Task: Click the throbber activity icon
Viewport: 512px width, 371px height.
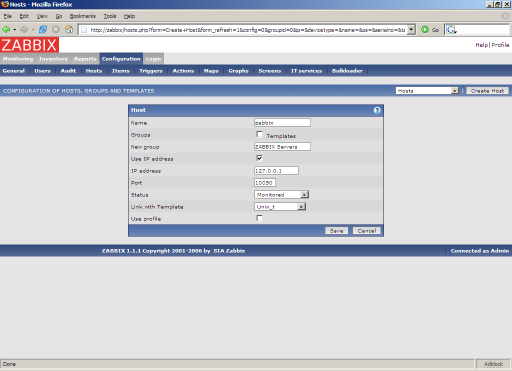Action: pos(505,16)
